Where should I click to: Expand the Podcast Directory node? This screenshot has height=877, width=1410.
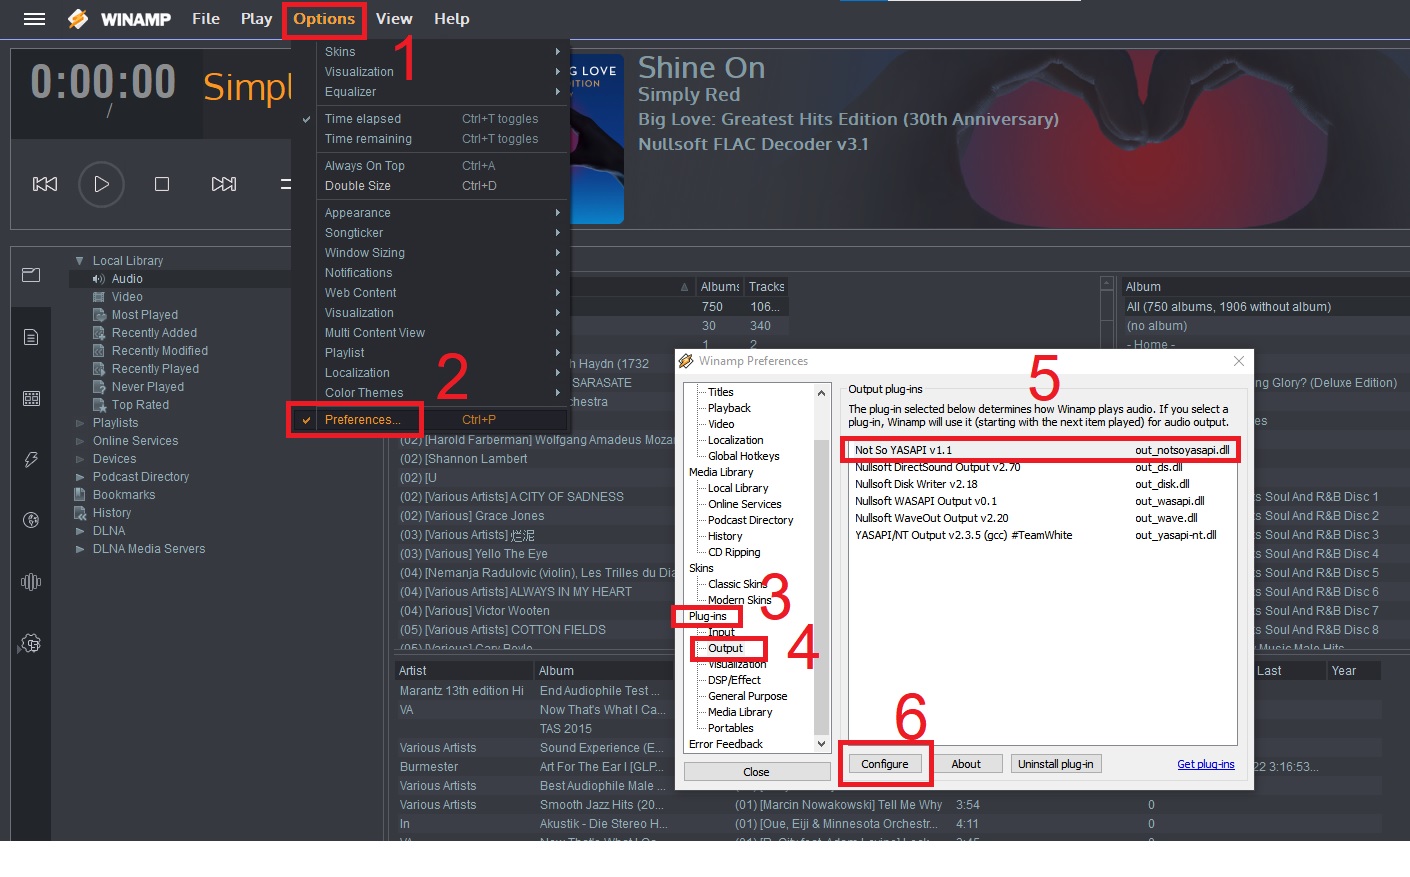coord(80,477)
